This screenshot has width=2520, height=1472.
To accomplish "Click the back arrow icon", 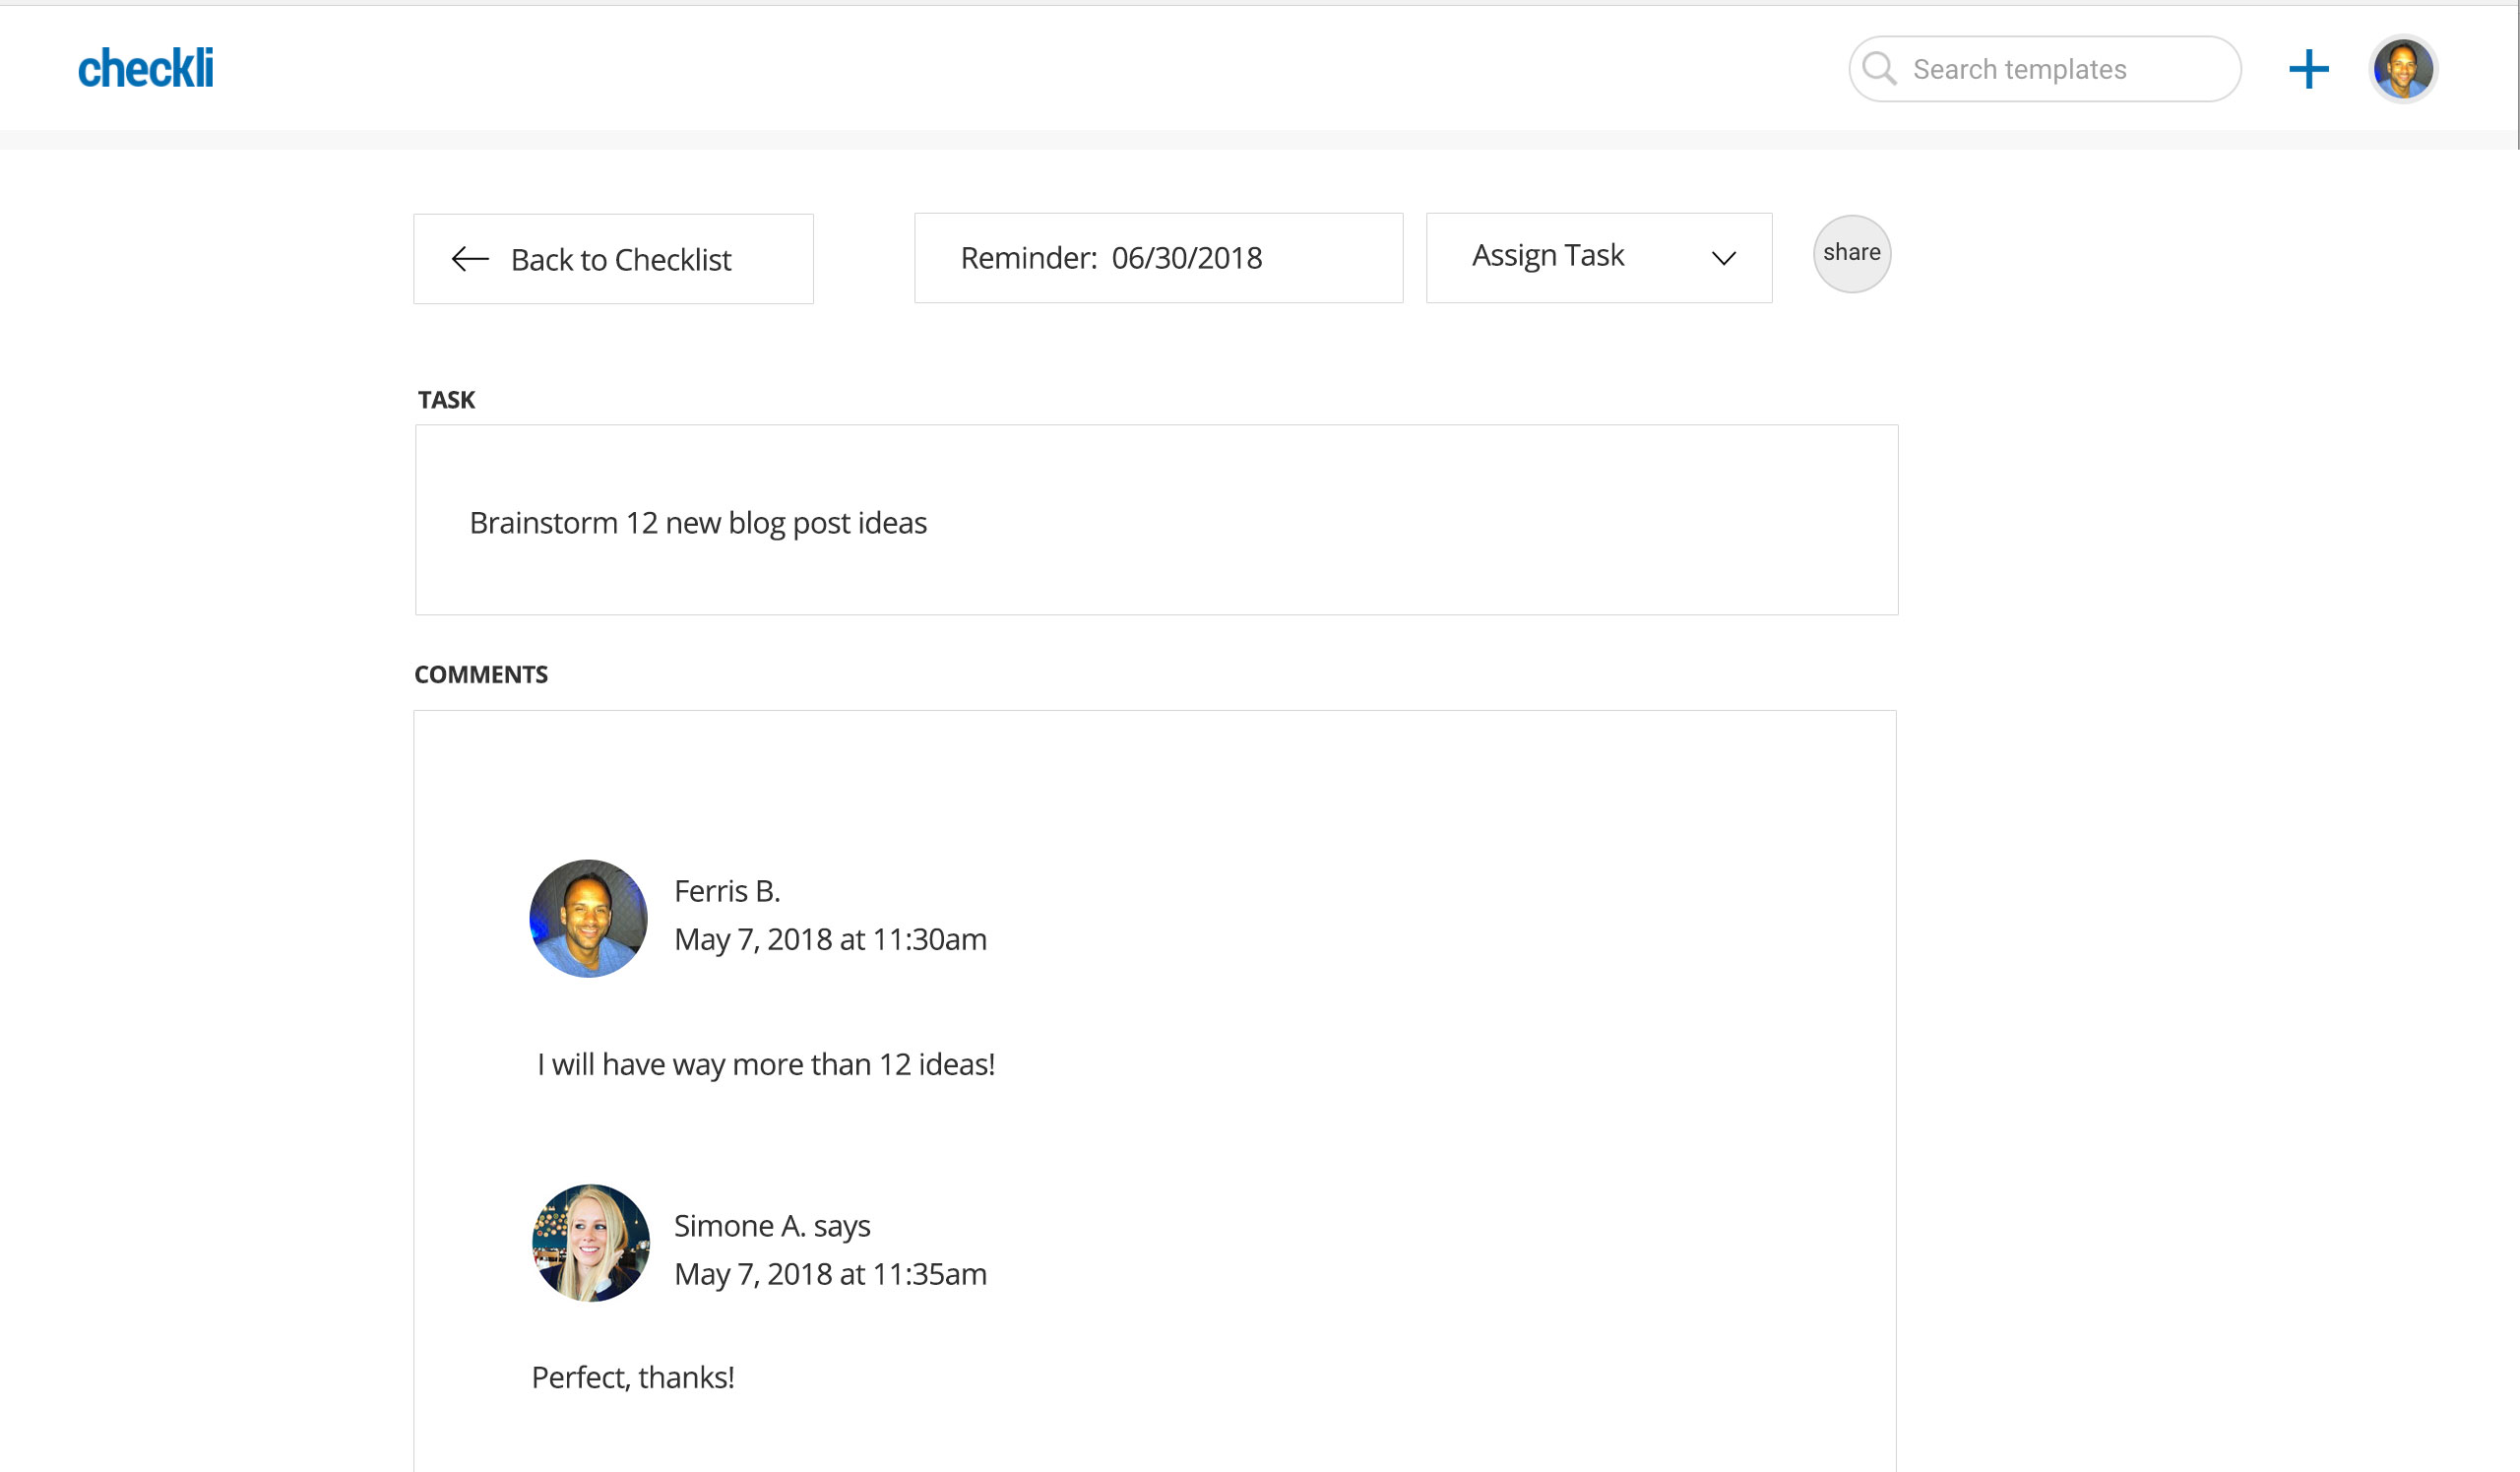I will 470,260.
